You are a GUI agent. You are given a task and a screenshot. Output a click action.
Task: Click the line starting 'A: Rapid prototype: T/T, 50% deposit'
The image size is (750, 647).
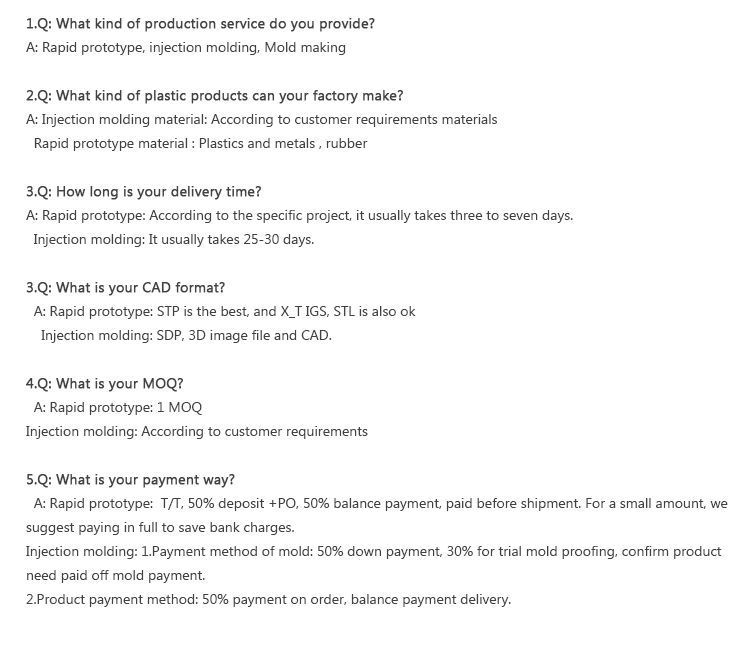pos(381,504)
